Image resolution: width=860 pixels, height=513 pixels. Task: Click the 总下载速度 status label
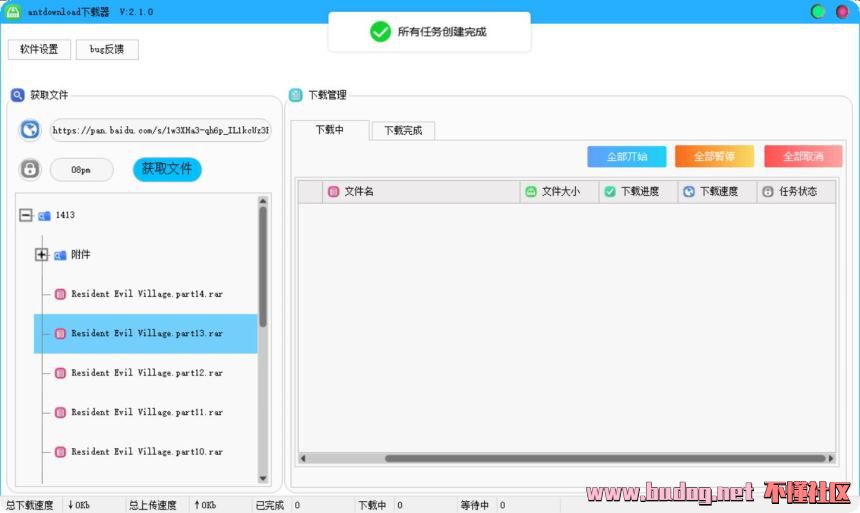(30, 505)
